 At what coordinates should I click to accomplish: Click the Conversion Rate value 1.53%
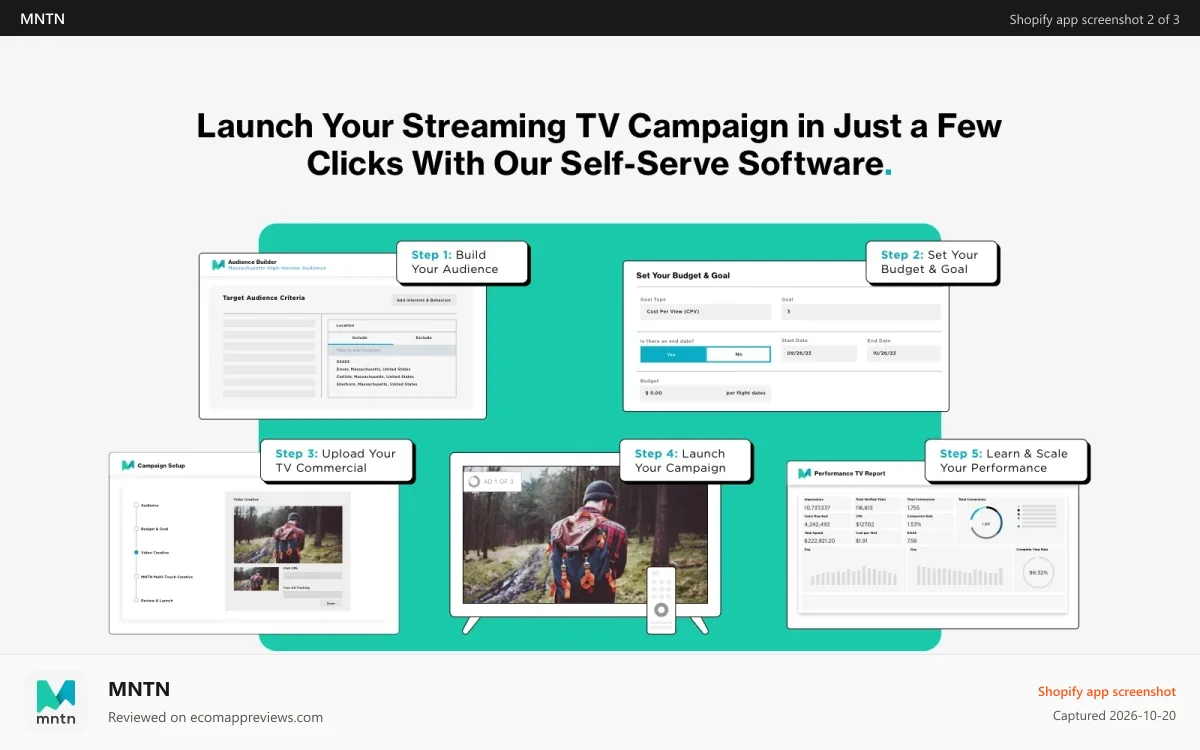click(914, 524)
